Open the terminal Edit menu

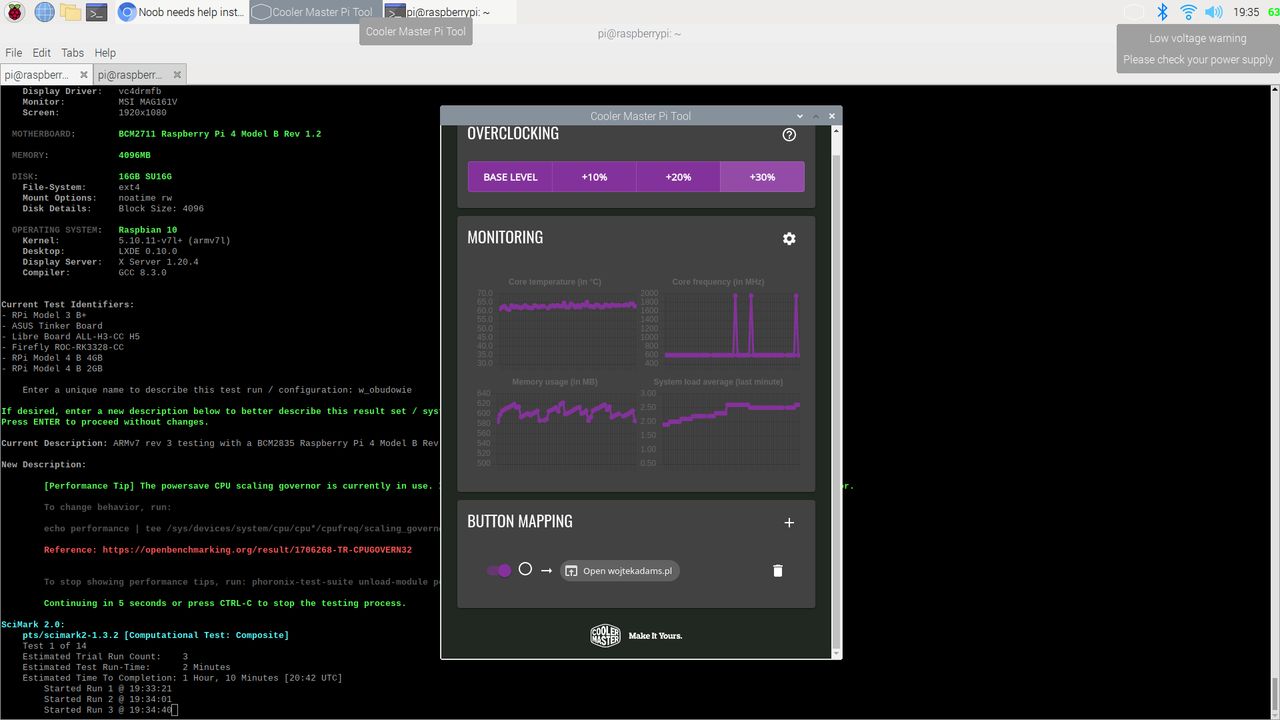[x=41, y=53]
